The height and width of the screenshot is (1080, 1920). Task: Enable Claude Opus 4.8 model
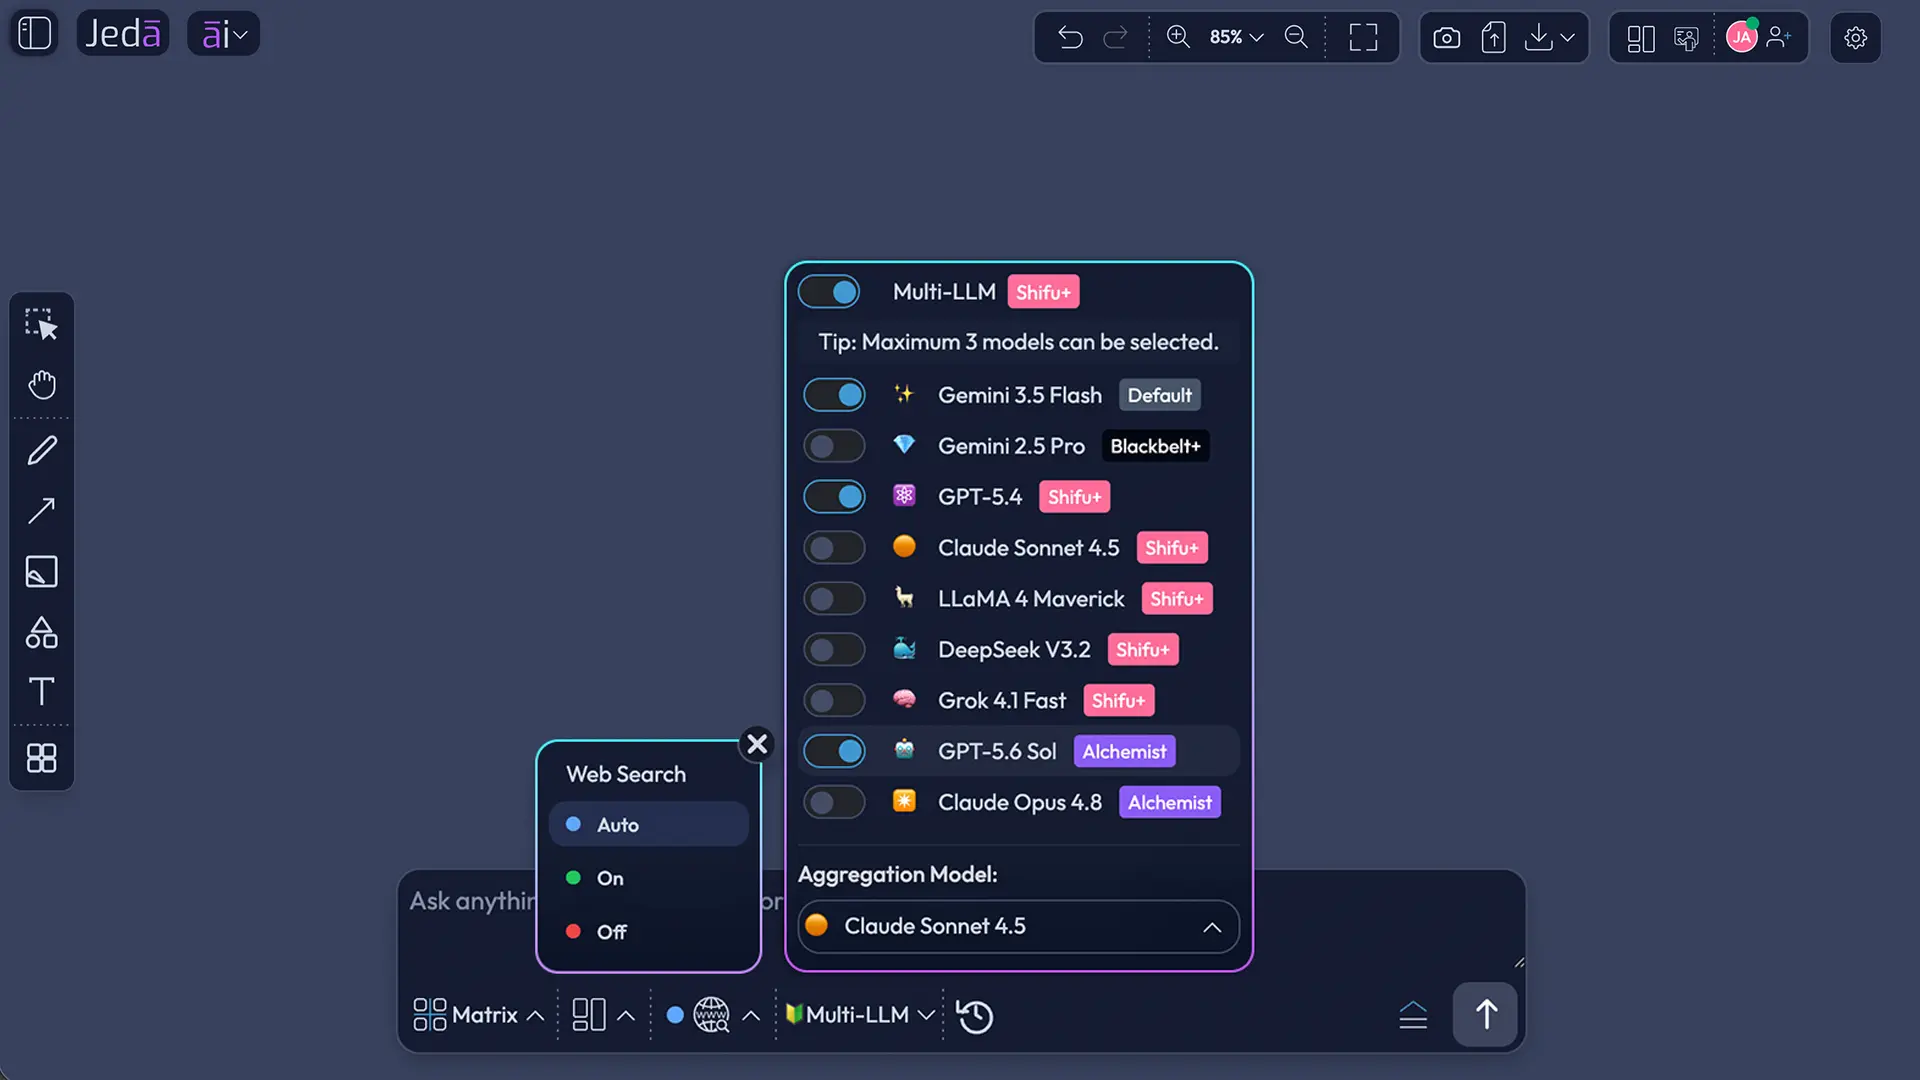[x=834, y=802]
